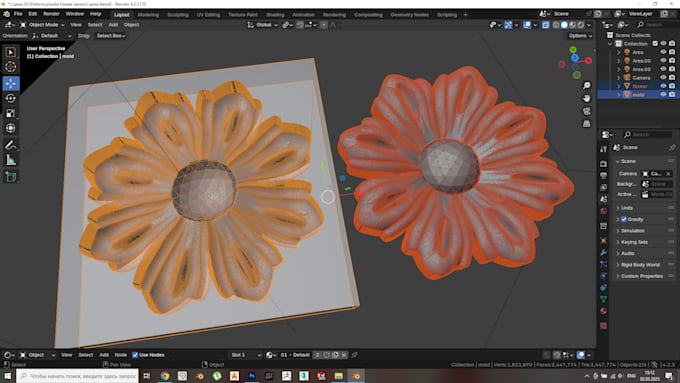Toggle eye icon for the Collection row

point(663,44)
